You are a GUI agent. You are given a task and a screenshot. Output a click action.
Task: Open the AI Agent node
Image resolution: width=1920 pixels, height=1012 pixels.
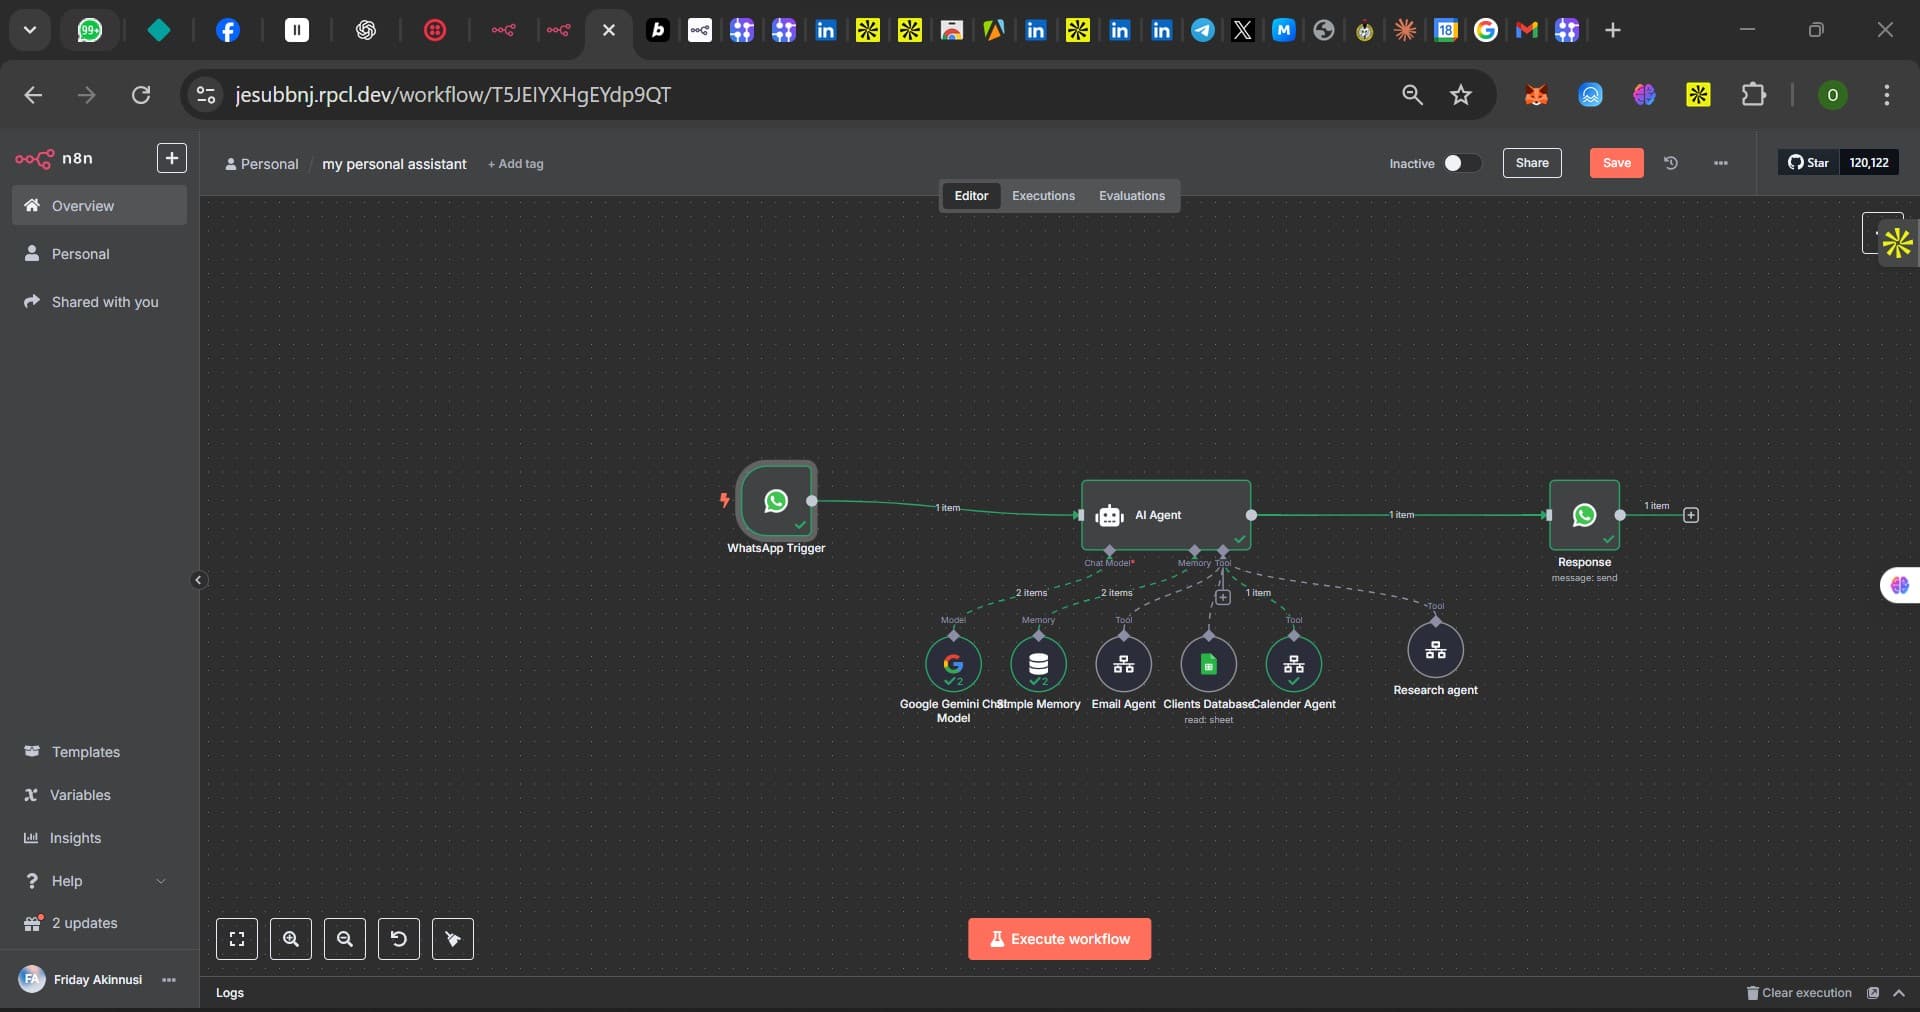tap(1166, 515)
